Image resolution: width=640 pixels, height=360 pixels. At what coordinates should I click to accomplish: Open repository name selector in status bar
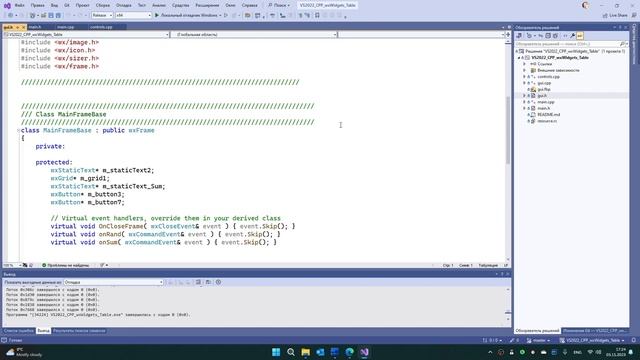(592, 340)
